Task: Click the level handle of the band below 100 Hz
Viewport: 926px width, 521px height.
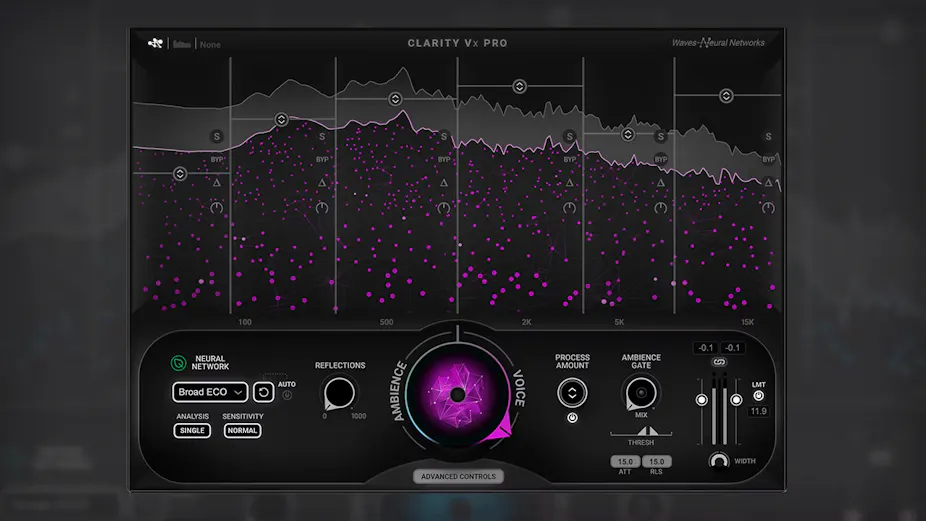Action: pyautogui.click(x=180, y=174)
